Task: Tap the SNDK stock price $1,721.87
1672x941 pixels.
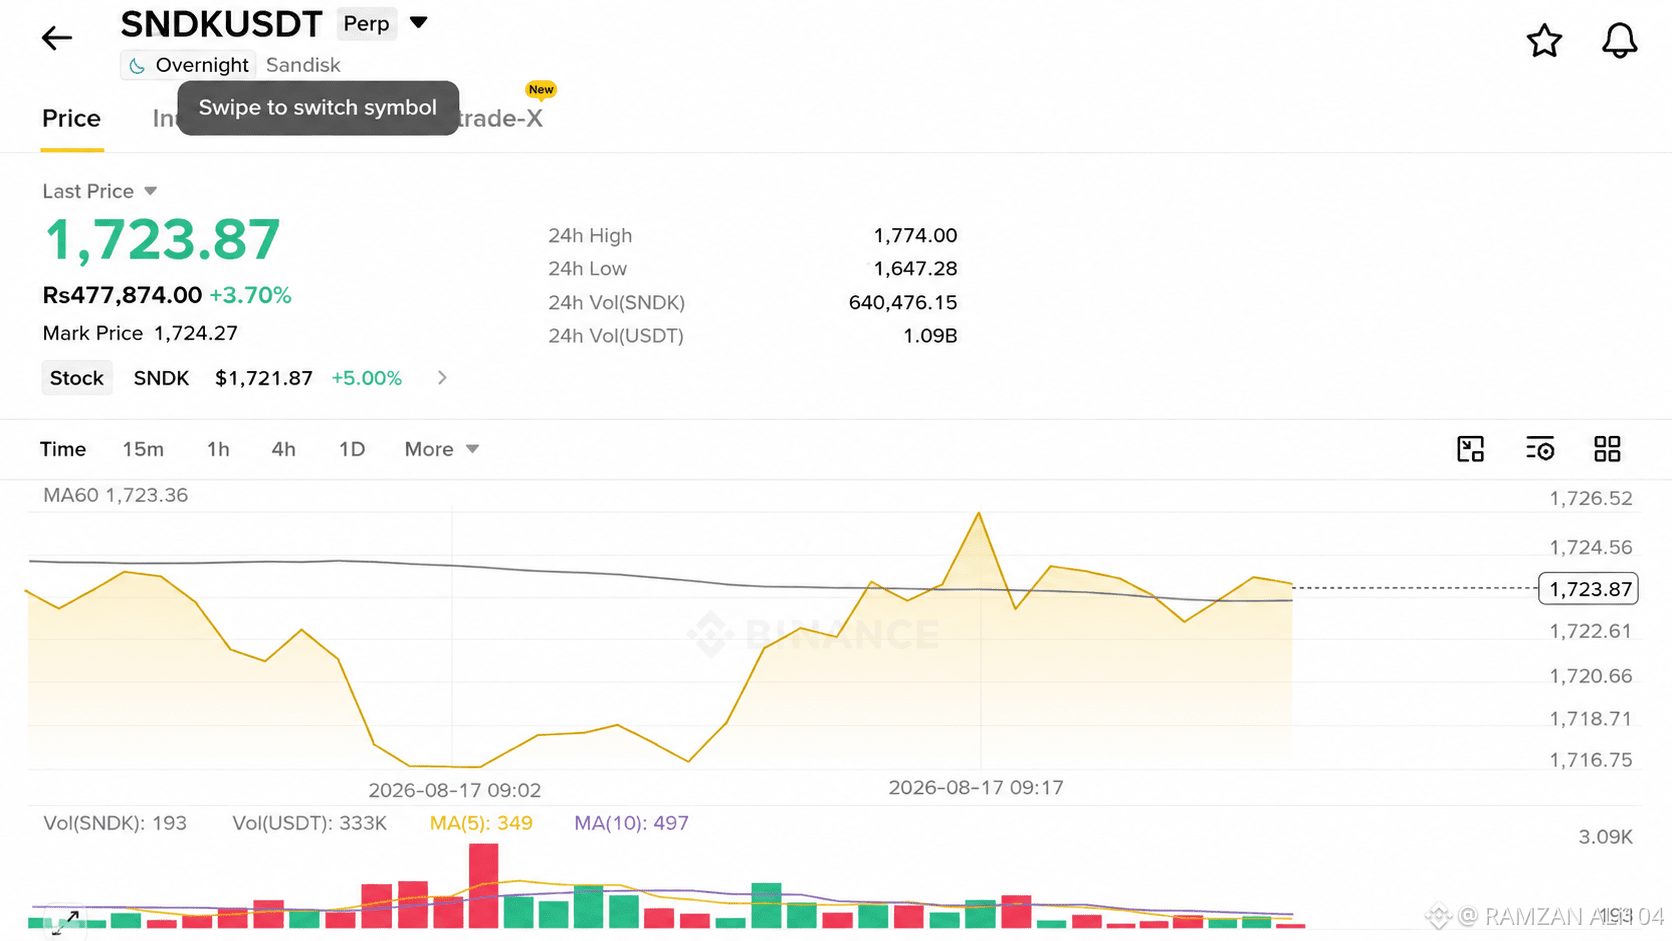Action: [264, 378]
